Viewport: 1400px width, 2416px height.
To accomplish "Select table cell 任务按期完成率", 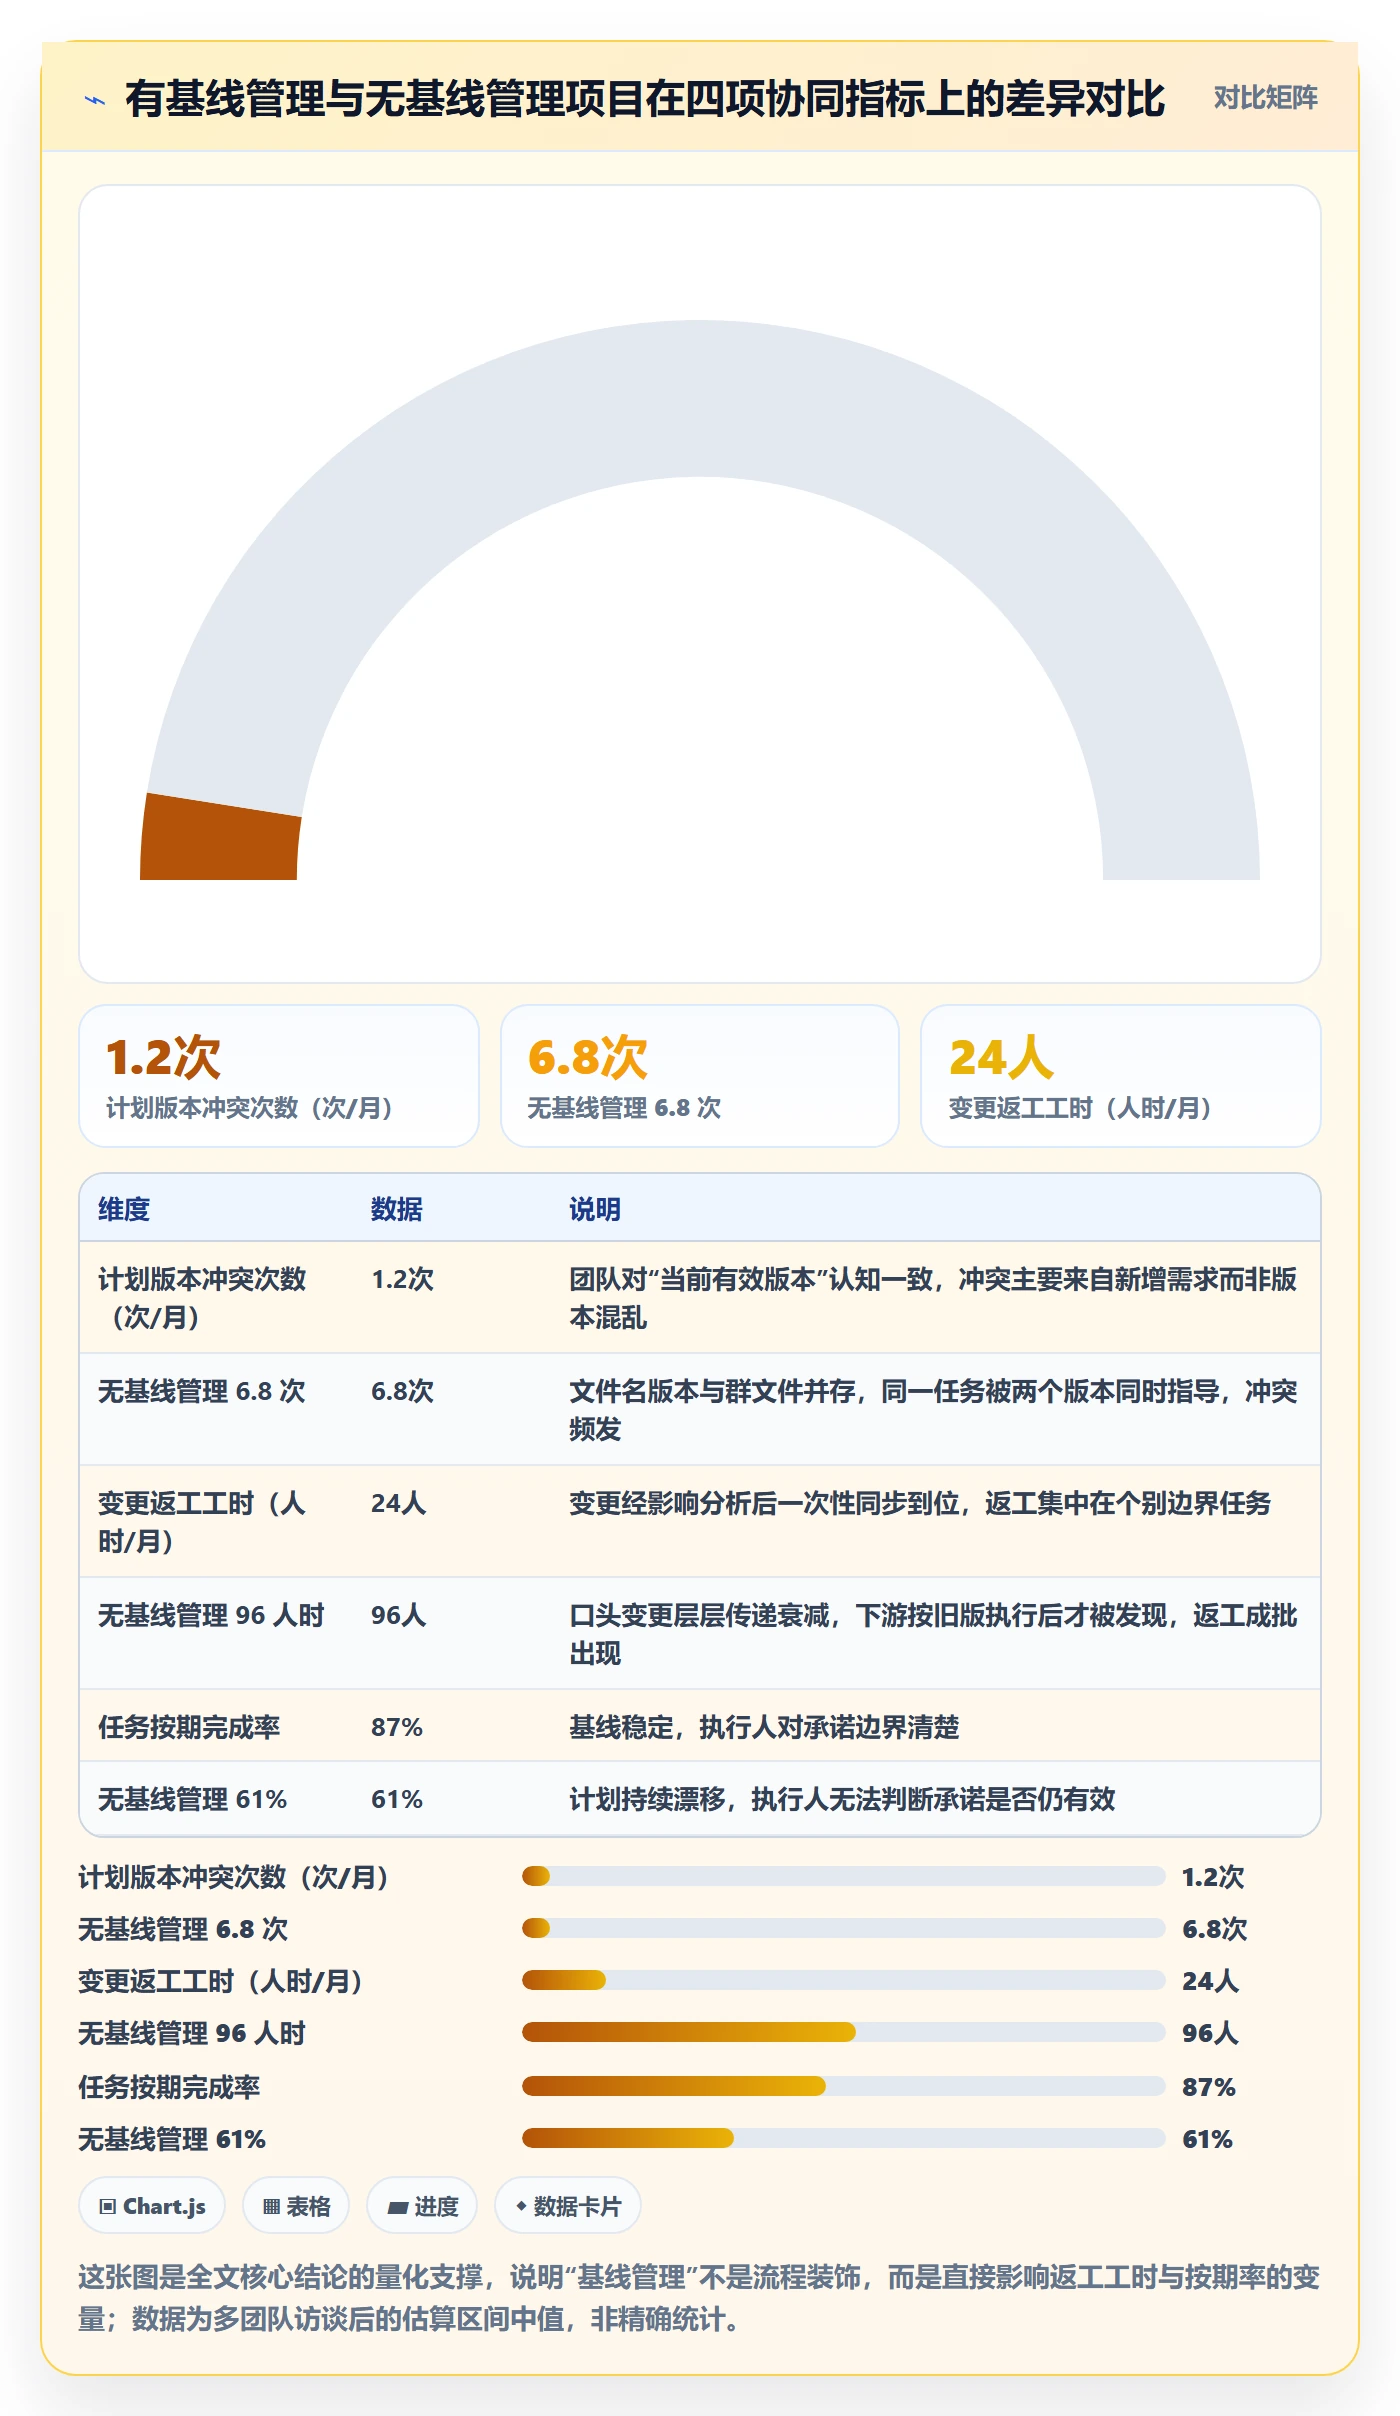I will tap(189, 1727).
